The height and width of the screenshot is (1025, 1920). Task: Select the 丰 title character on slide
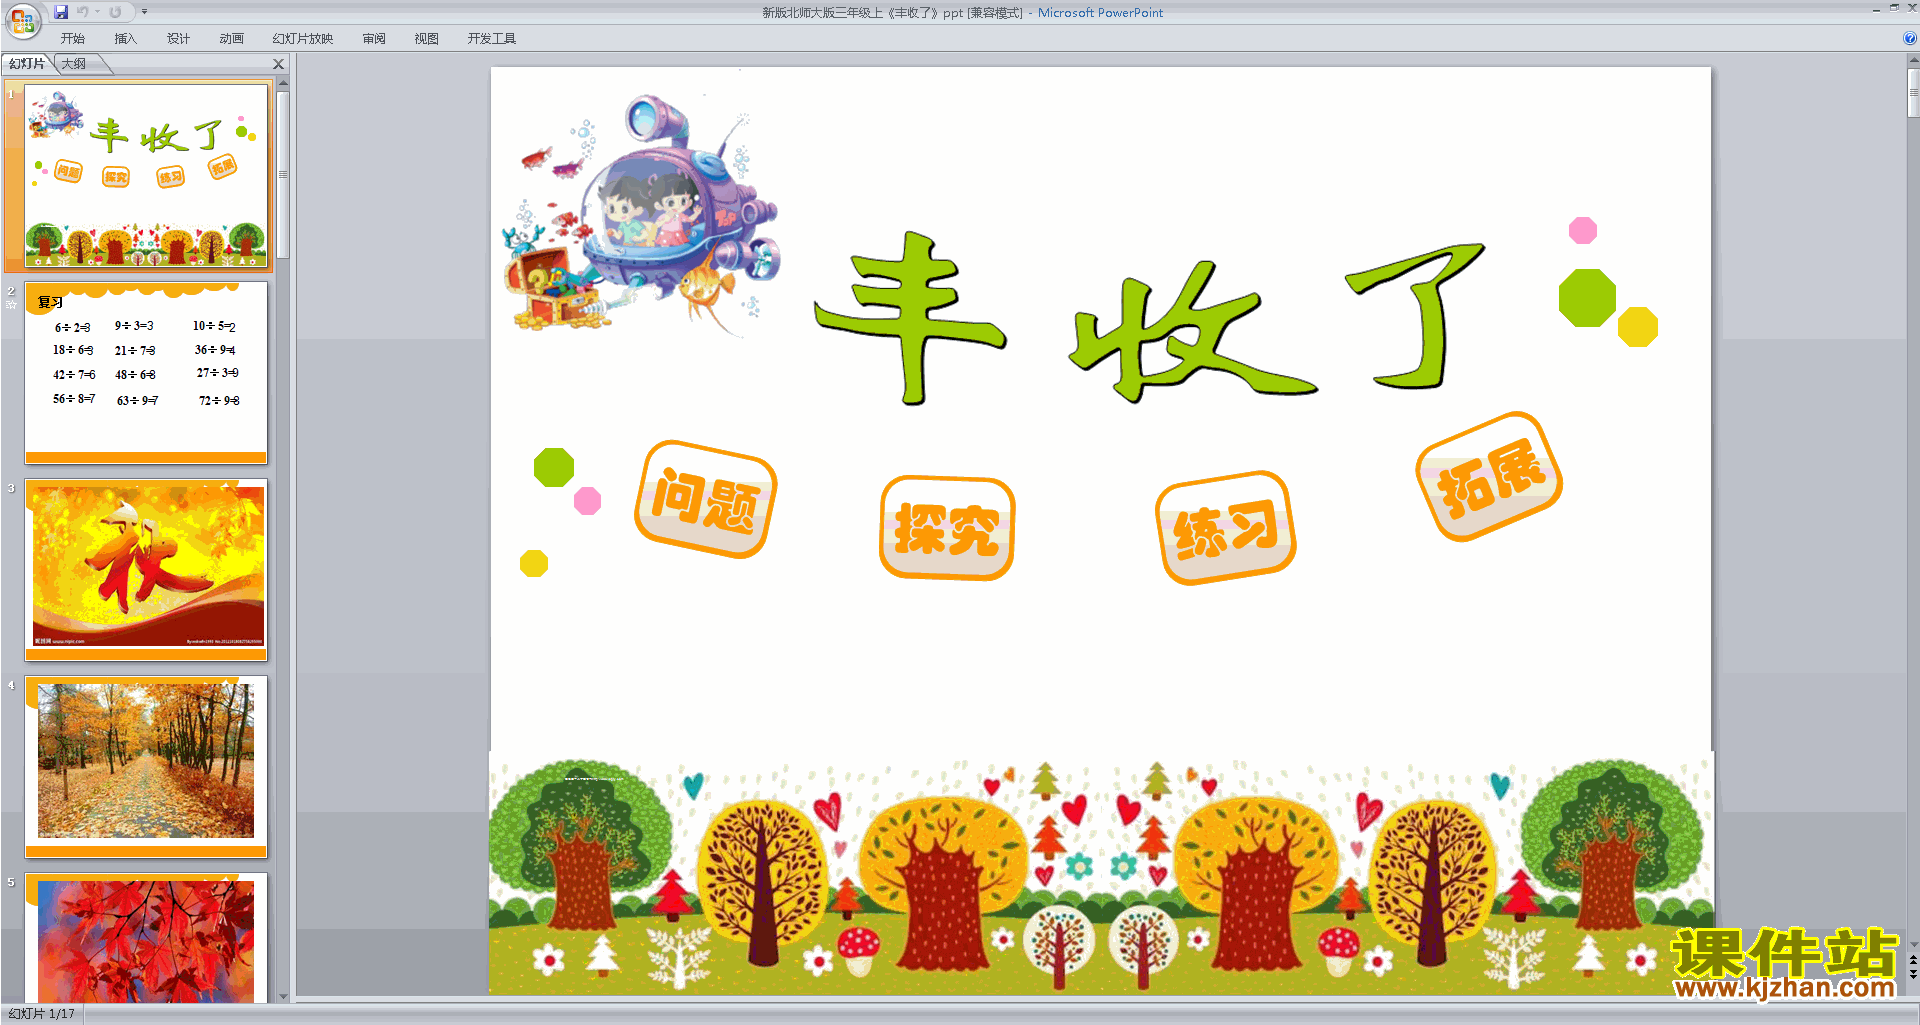click(x=909, y=317)
